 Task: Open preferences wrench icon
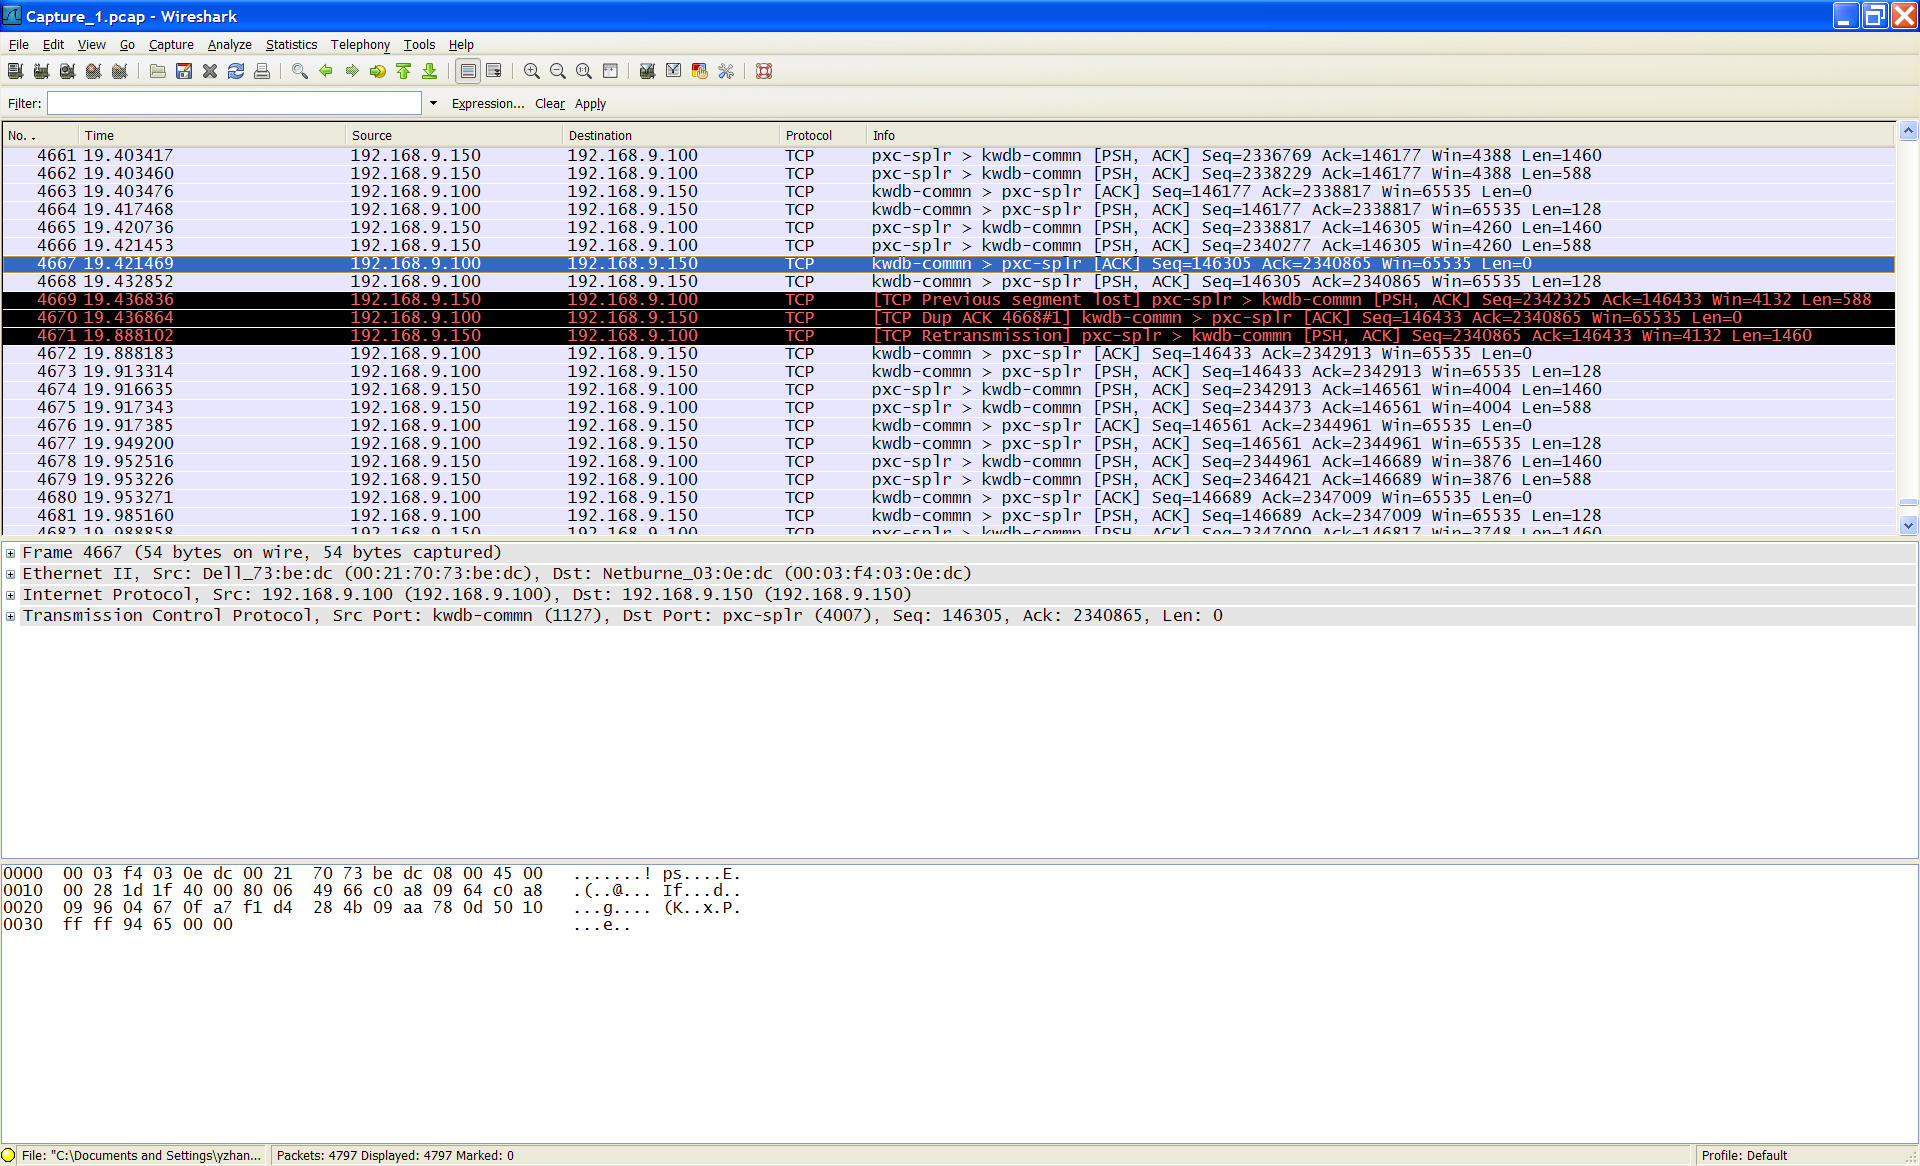[726, 71]
